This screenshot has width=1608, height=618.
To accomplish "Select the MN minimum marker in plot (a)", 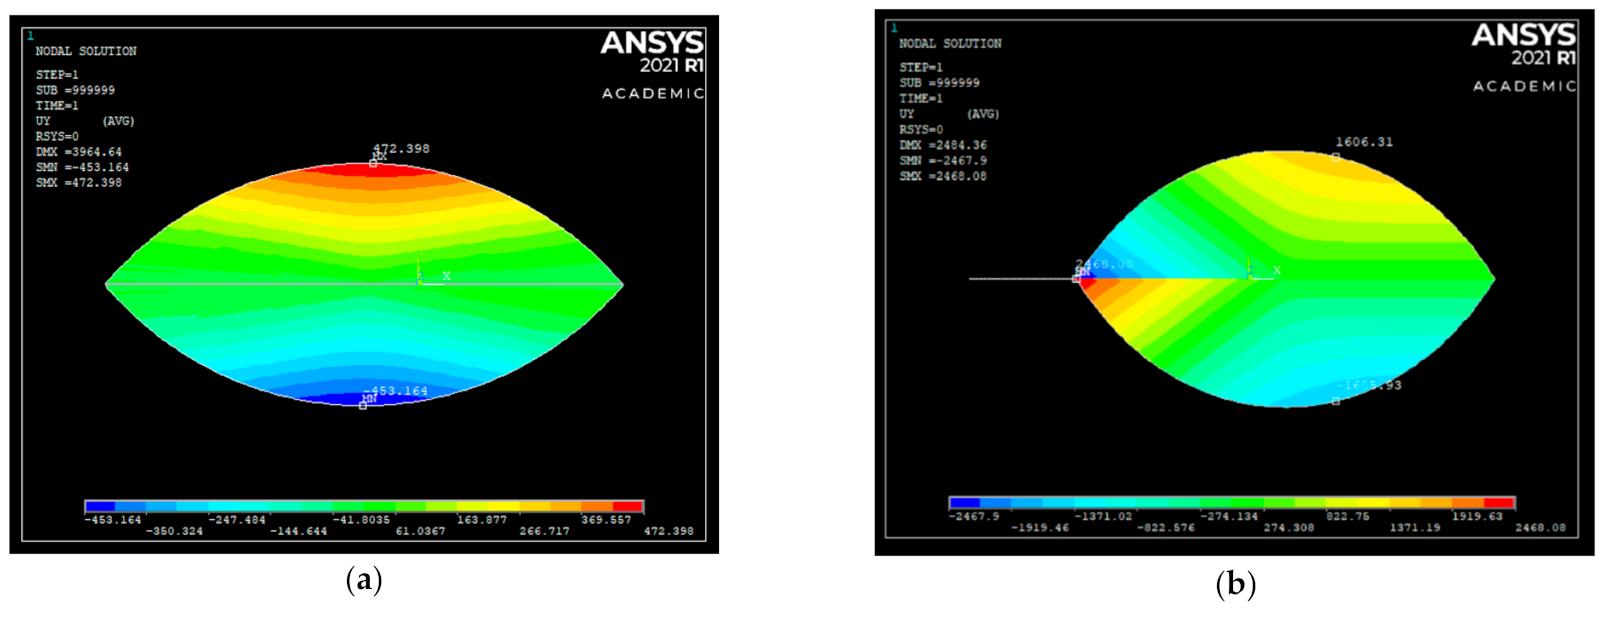I will pos(363,405).
